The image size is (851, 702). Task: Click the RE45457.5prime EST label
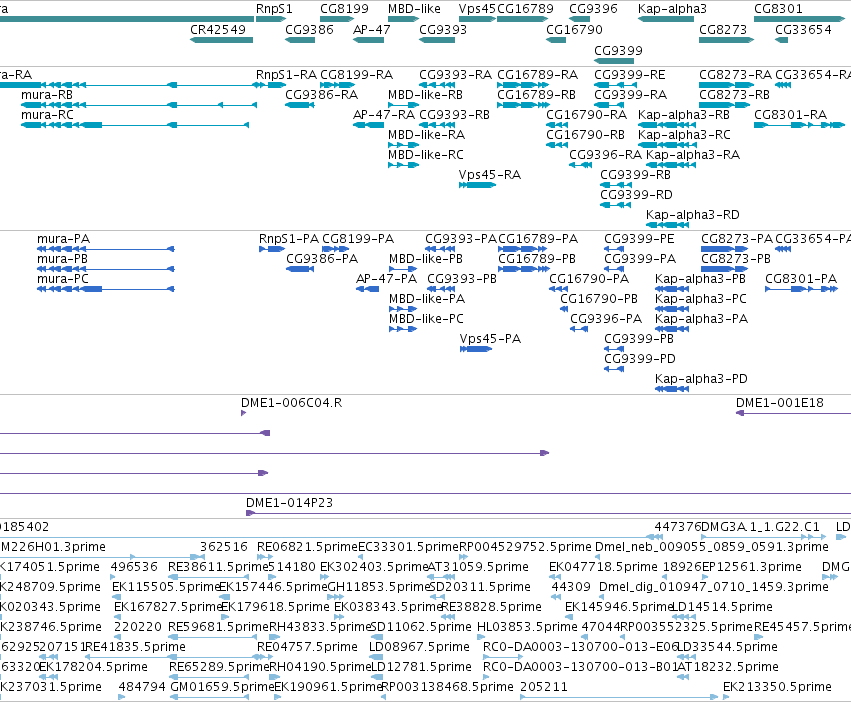pos(802,627)
